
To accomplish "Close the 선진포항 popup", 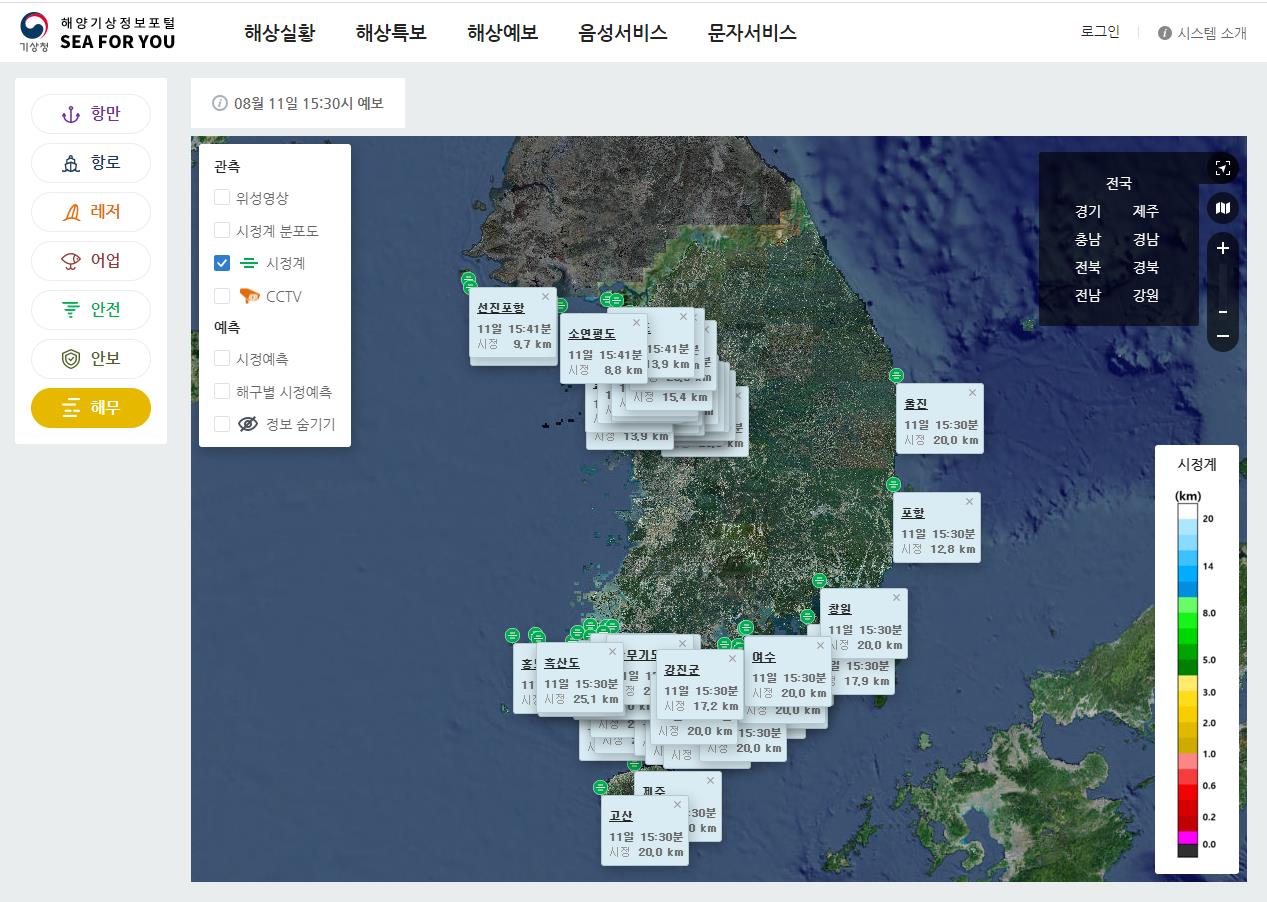I will (x=545, y=296).
